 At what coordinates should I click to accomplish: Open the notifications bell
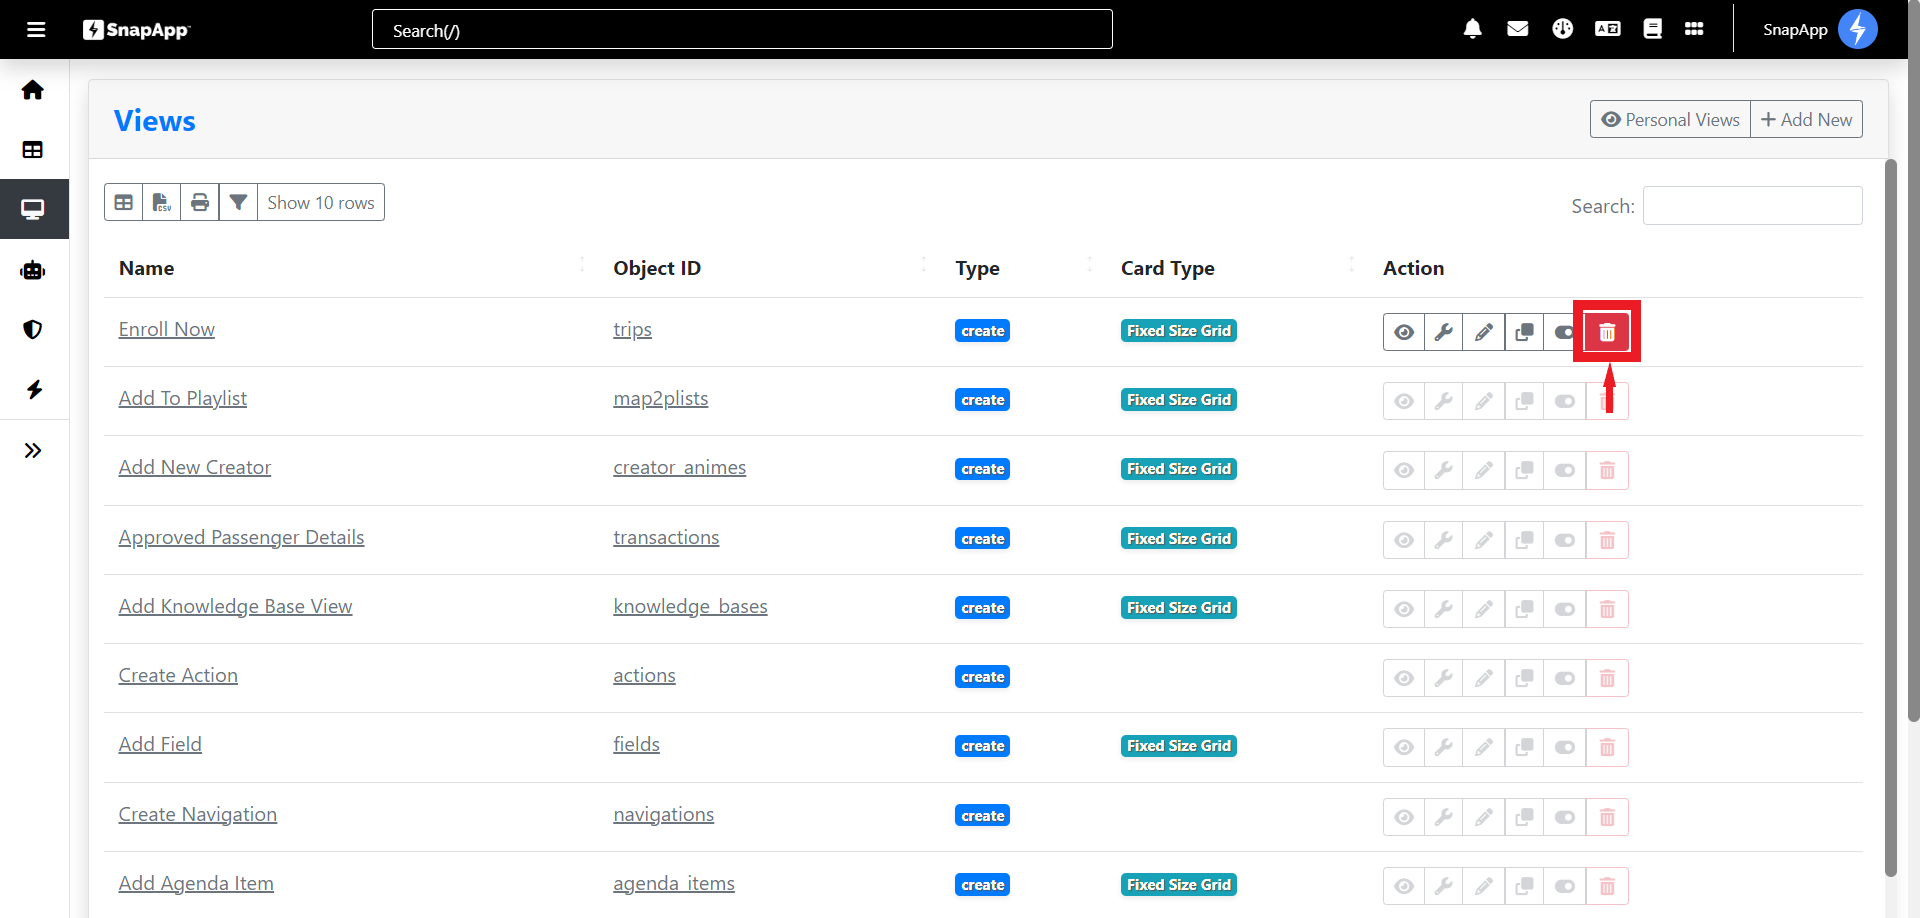click(1472, 29)
